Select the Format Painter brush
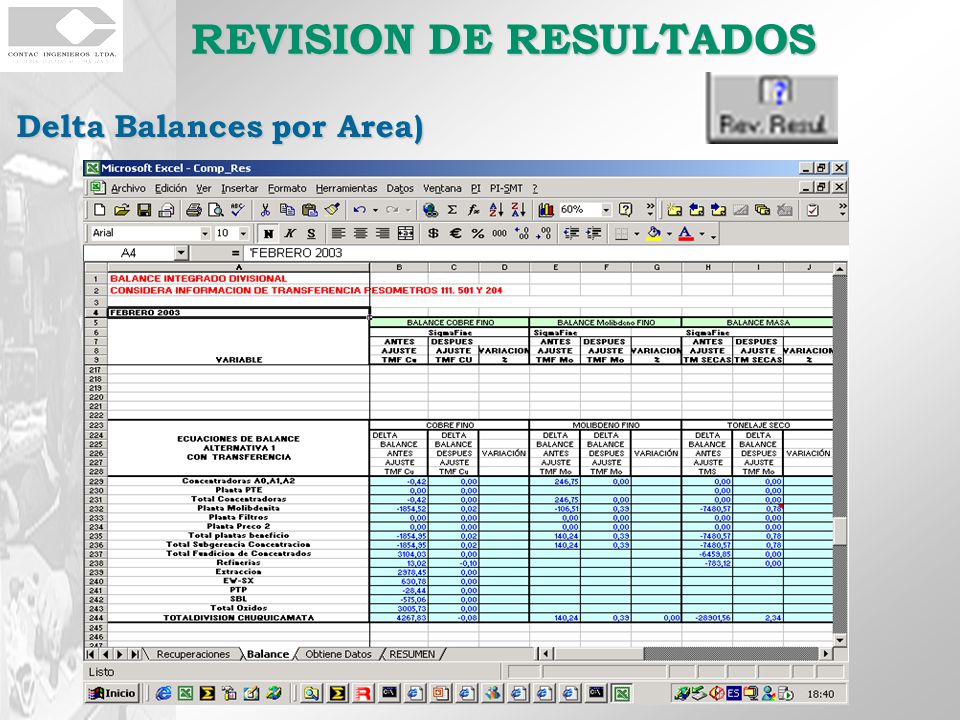960x720 pixels. pos(332,210)
